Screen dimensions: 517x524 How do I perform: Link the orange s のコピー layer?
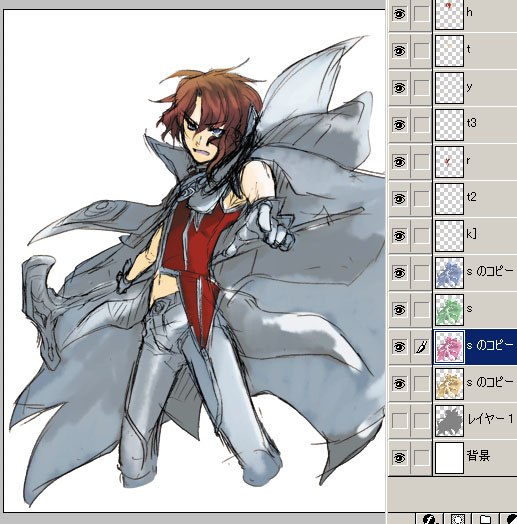point(421,384)
